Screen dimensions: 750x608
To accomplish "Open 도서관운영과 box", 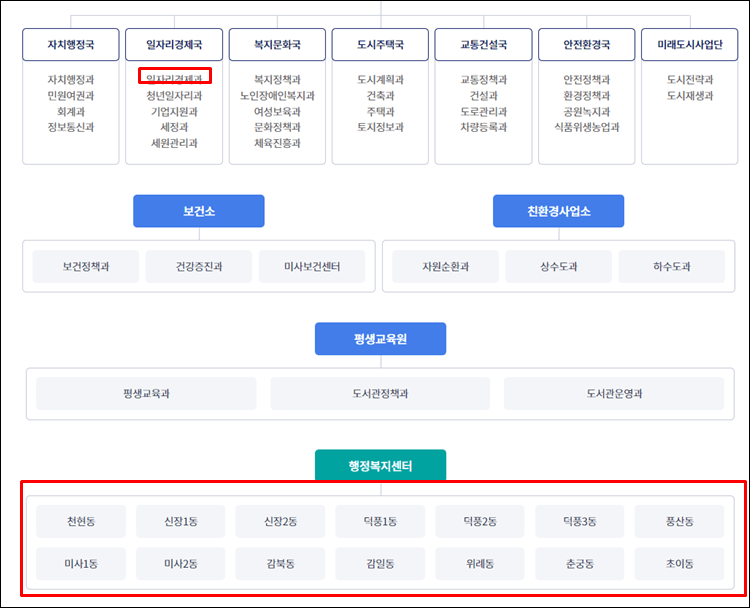I will pyautogui.click(x=614, y=394).
